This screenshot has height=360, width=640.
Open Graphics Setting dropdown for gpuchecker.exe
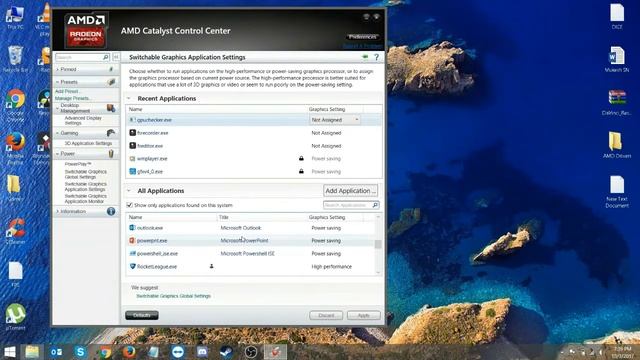pyautogui.click(x=335, y=120)
